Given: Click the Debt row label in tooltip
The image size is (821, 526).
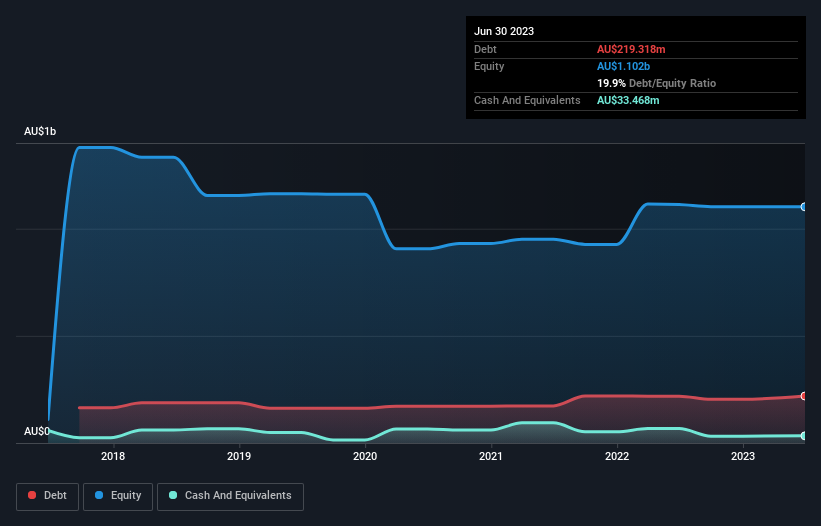Looking at the screenshot, I should 485,49.
